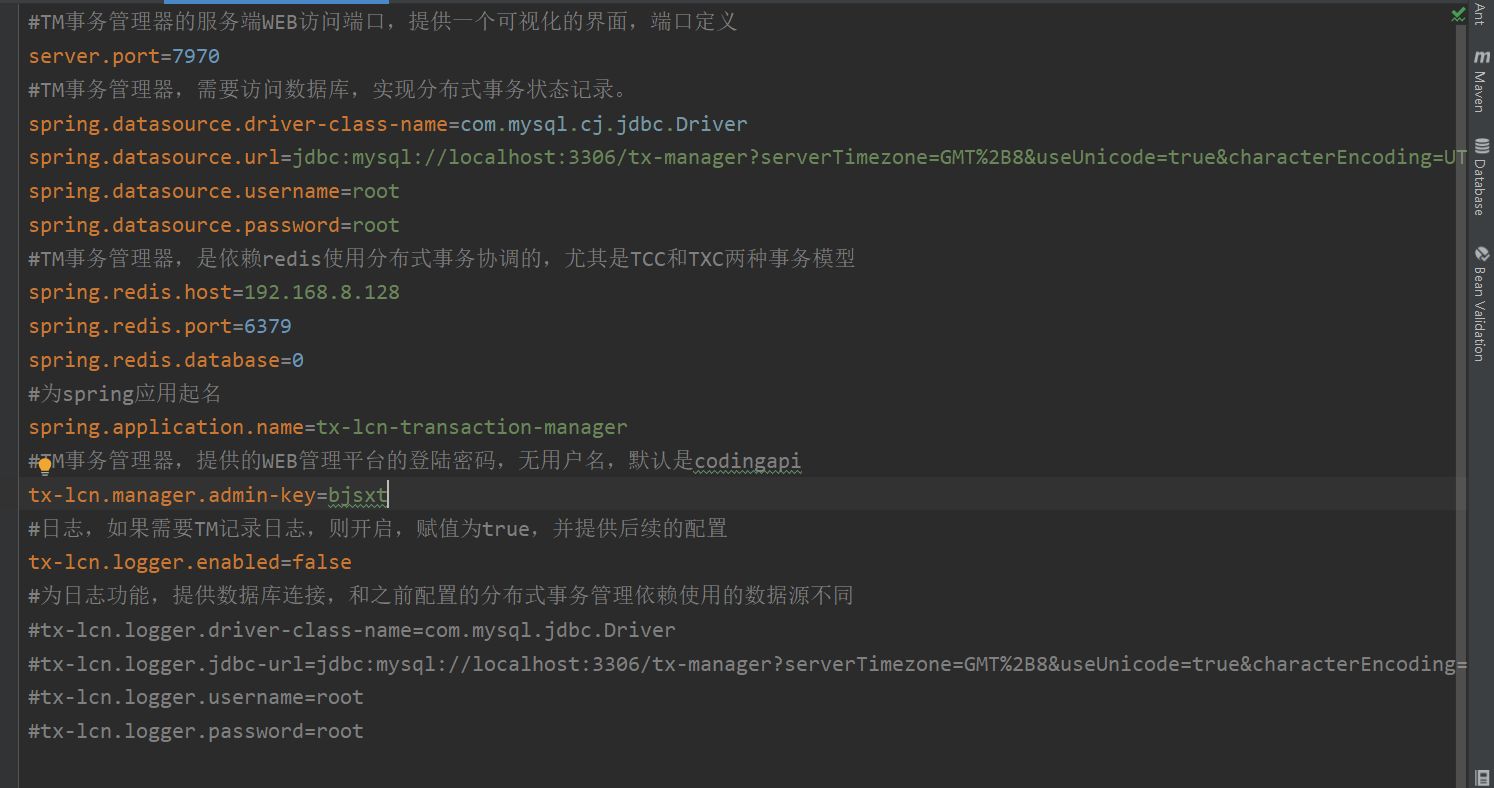Click the redis host value 192.168.8.128
The width and height of the screenshot is (1494, 788).
[322, 292]
